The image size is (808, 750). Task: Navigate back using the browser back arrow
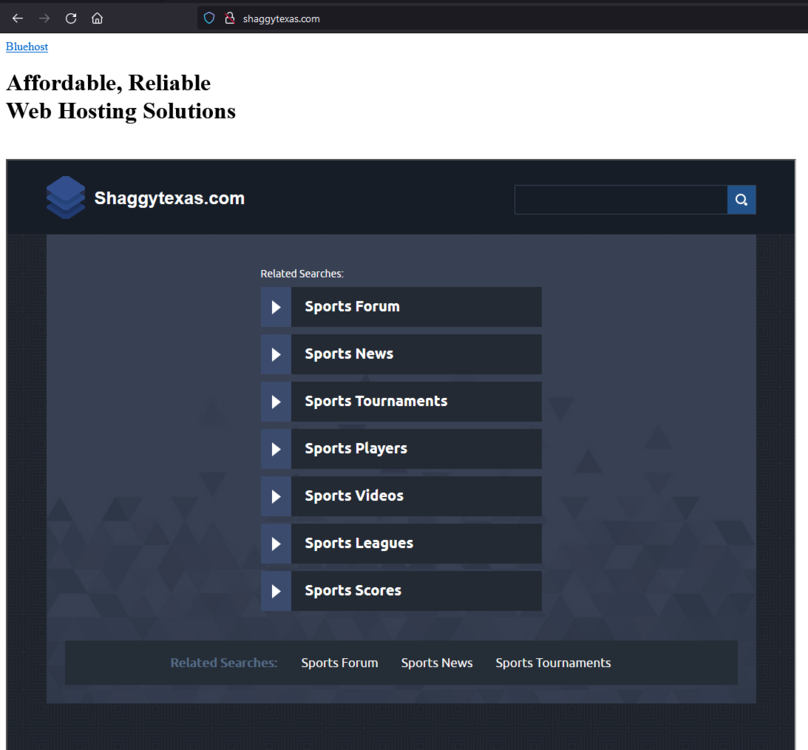(x=16, y=17)
